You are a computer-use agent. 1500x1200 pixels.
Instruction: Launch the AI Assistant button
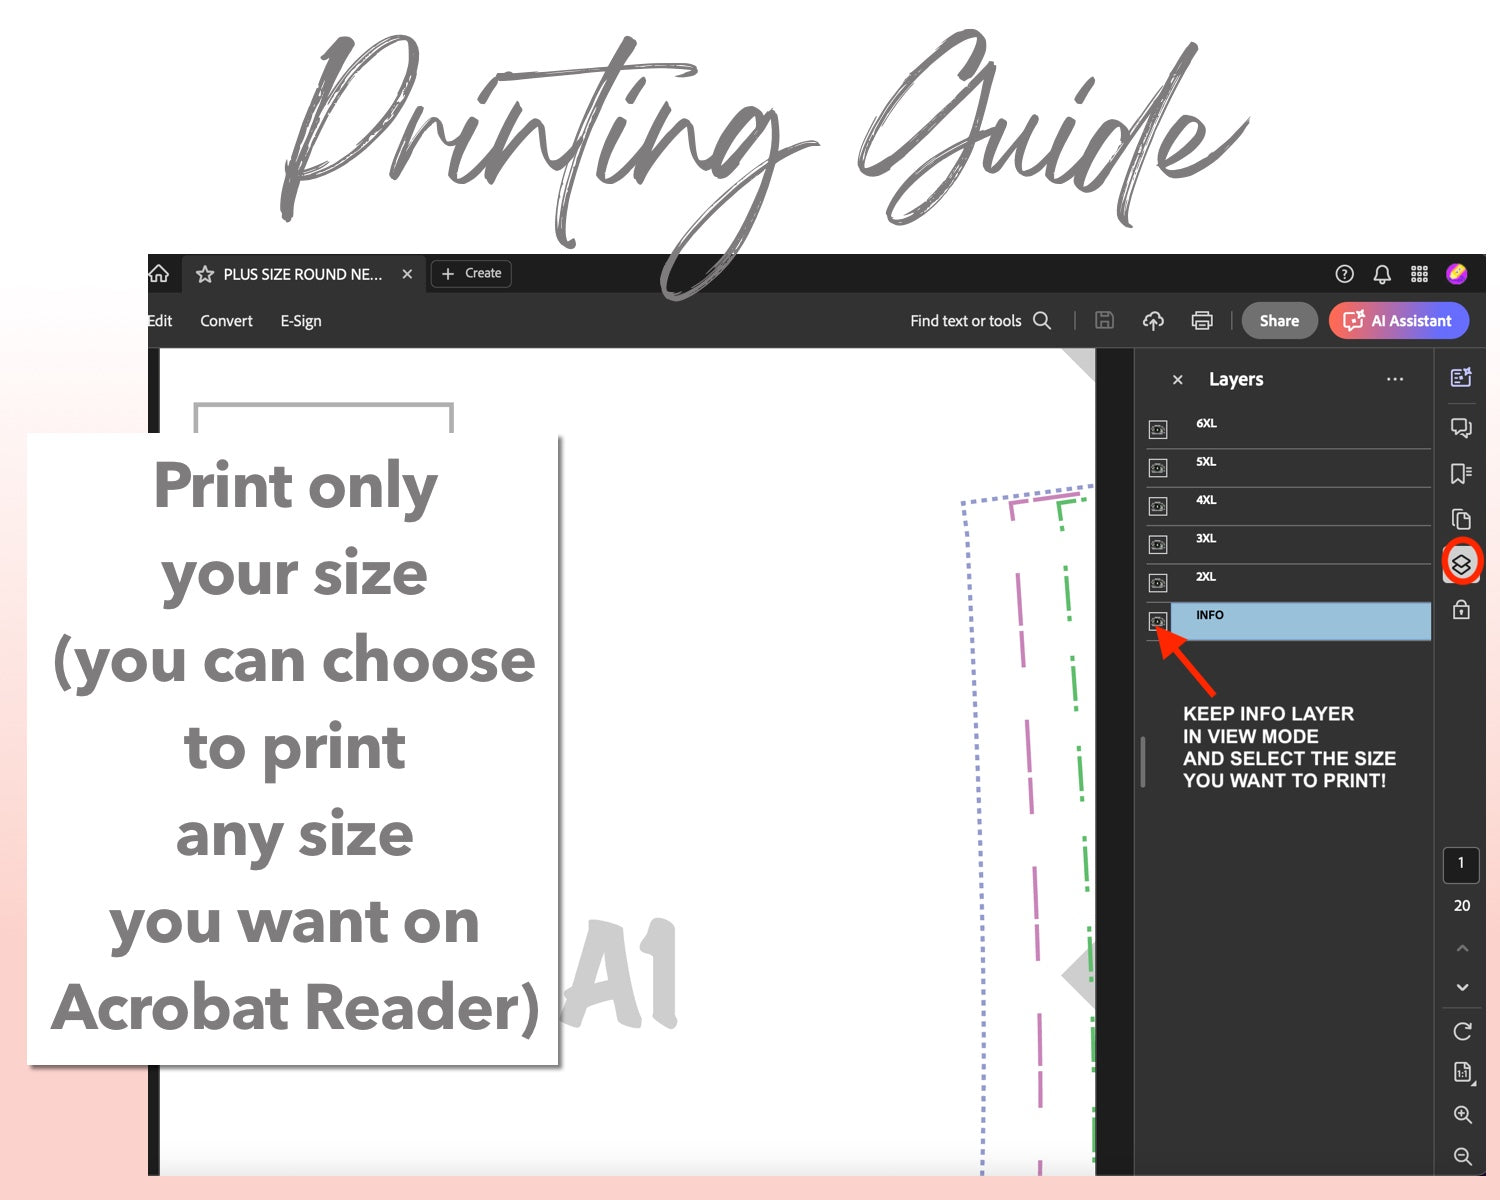1398,321
